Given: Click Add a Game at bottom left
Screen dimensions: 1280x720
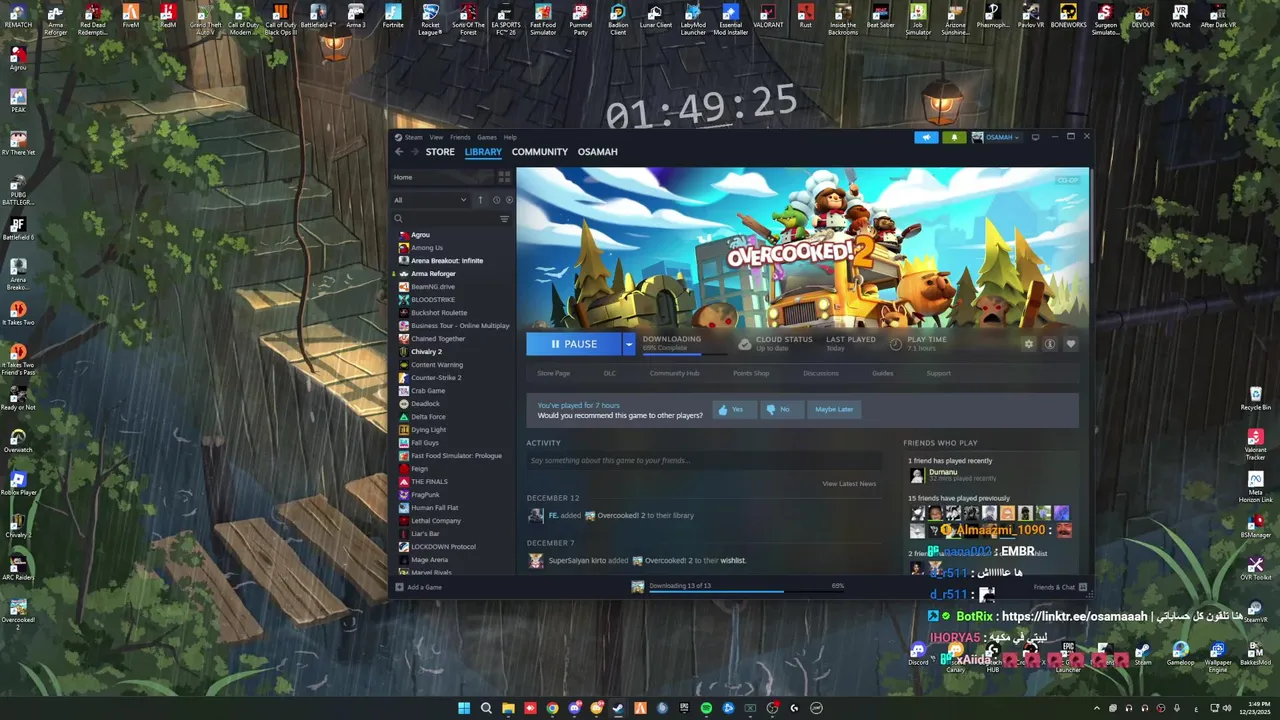Looking at the screenshot, I should (x=419, y=587).
